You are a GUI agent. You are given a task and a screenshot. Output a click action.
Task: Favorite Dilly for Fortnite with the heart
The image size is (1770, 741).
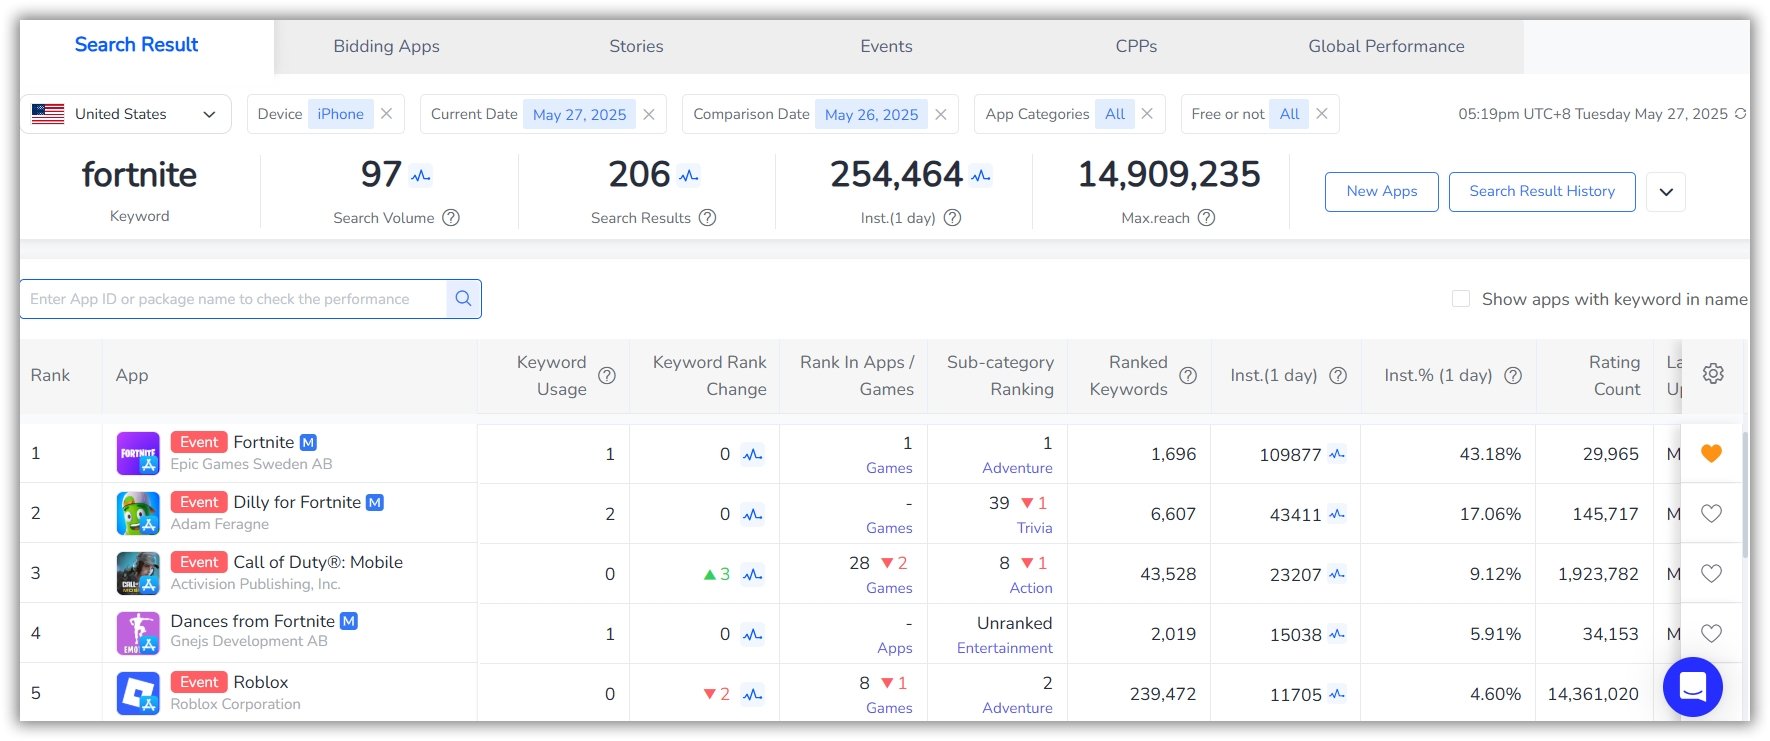(1711, 513)
